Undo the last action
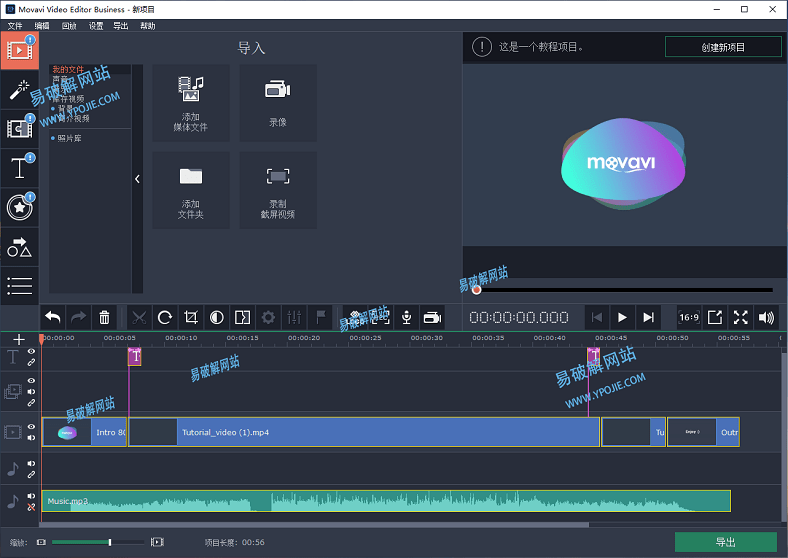The width and height of the screenshot is (788, 558). click(53, 317)
